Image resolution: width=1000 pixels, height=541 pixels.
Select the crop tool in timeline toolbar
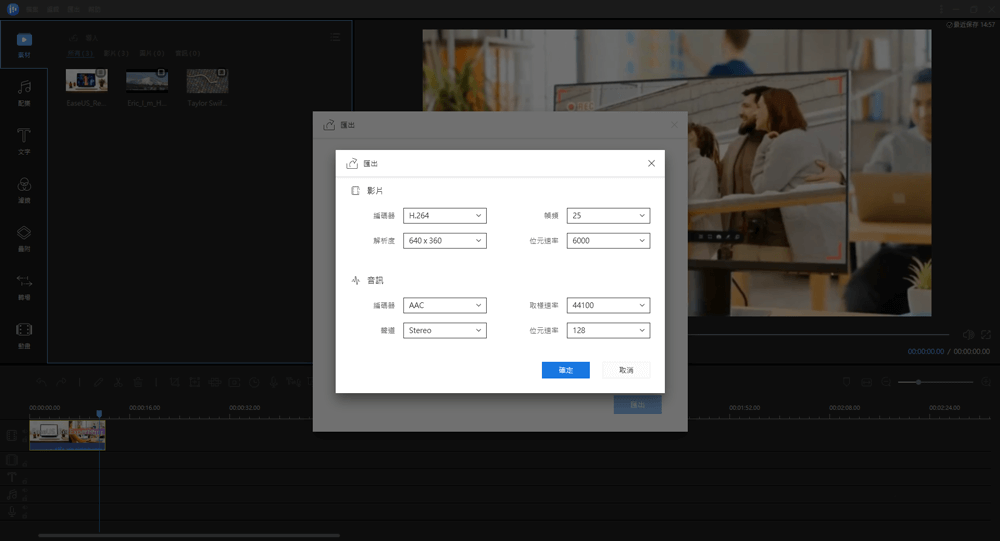(x=175, y=382)
